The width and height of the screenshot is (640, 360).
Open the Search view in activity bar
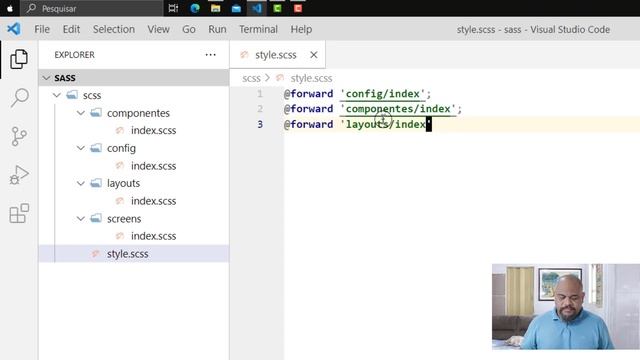(19, 98)
